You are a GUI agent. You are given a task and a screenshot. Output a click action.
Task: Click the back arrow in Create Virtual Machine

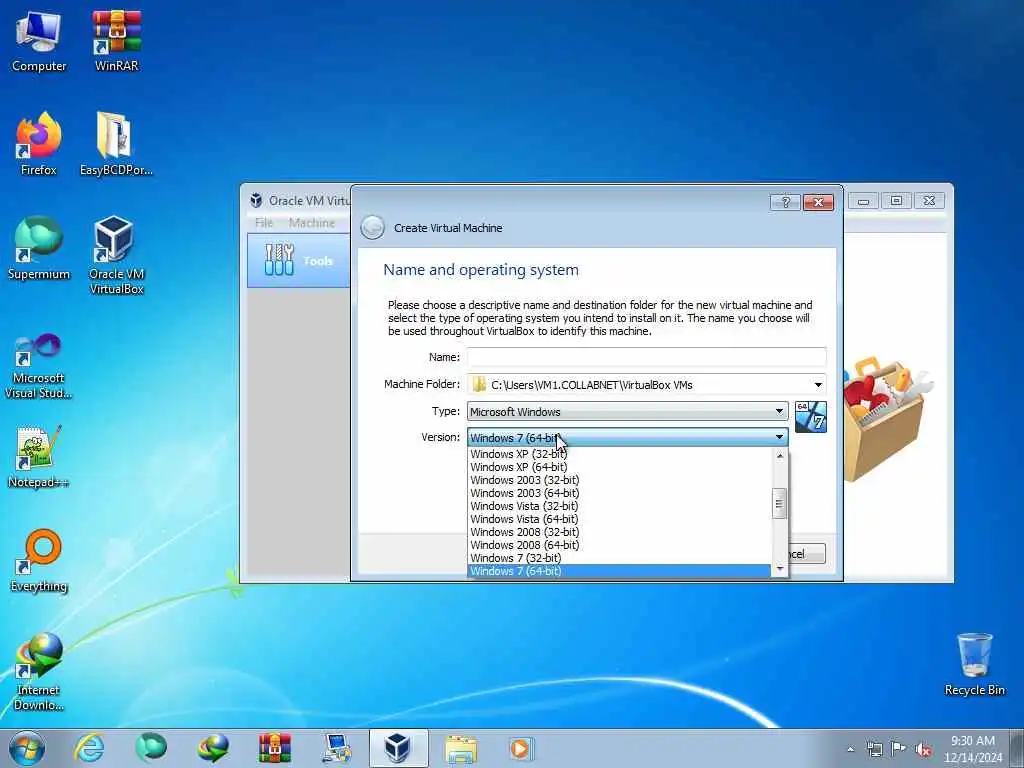(372, 227)
